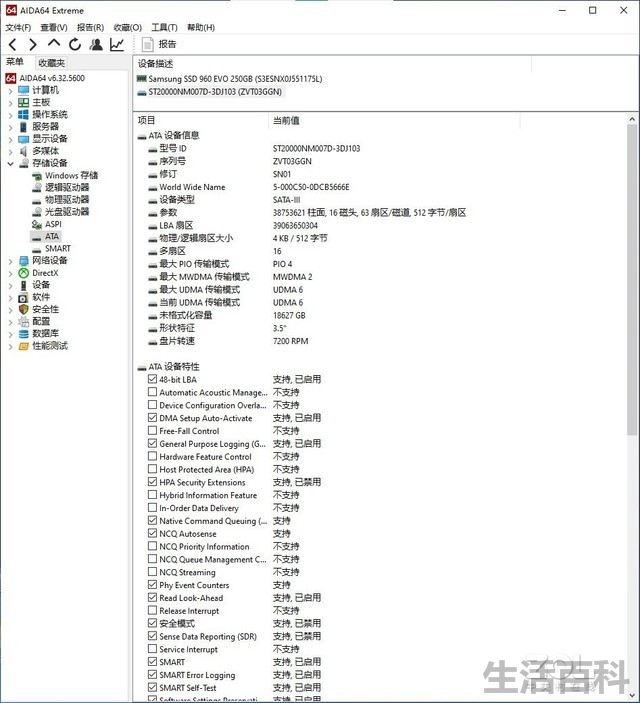
Task: Select the 服务器 server icon in tree
Action: pos(24,126)
